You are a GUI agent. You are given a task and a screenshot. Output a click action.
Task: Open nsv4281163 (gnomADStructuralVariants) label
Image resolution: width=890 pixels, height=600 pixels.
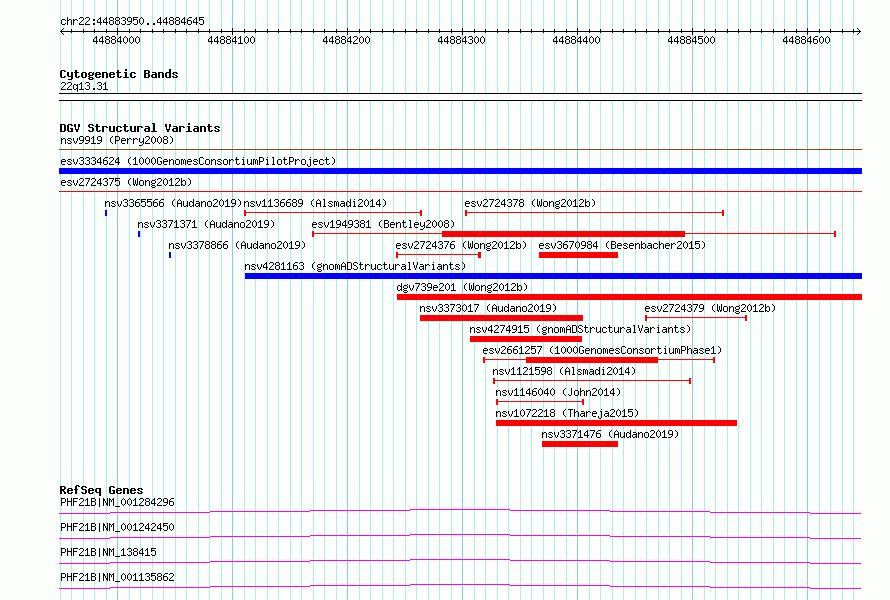coord(355,266)
